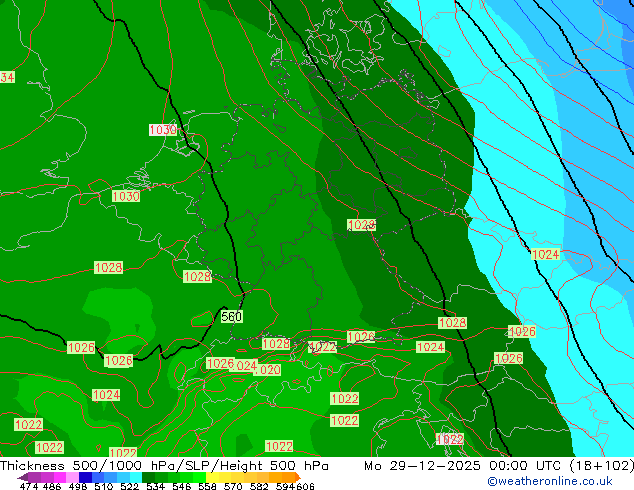Click the 498 legend value

[x=78, y=486]
